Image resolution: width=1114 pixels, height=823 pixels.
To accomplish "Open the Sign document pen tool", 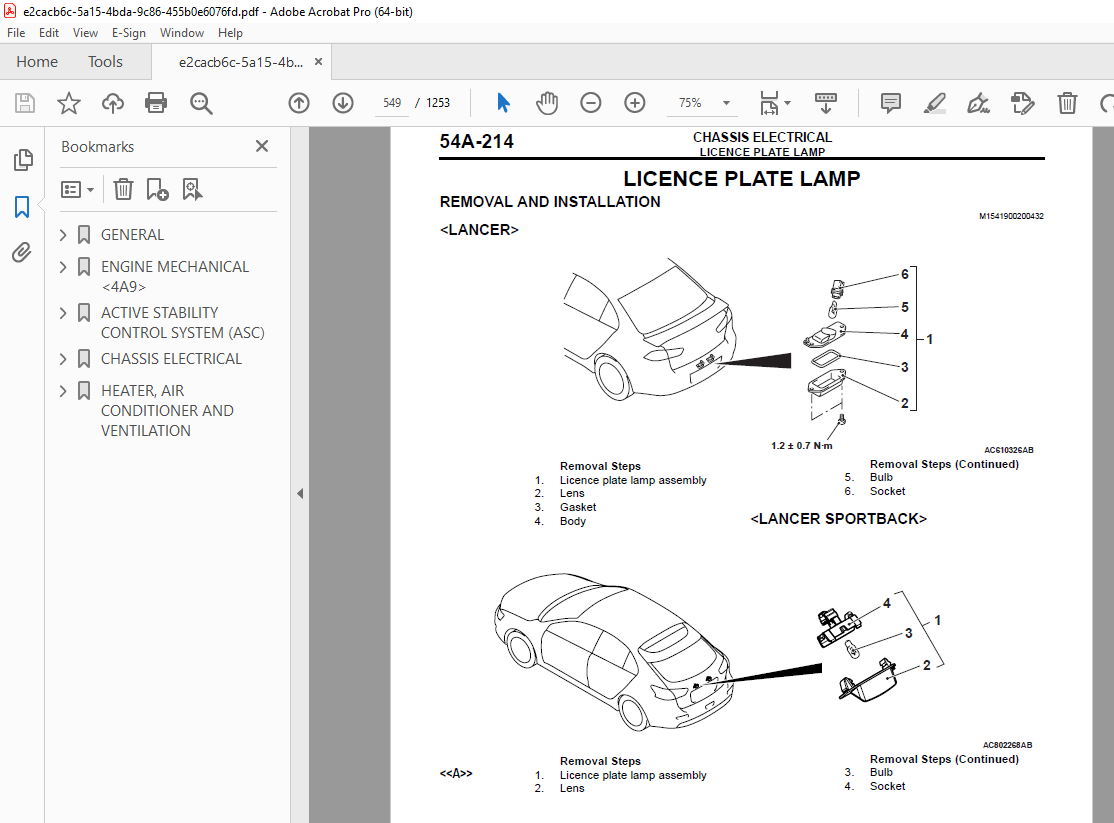I will tap(978, 103).
